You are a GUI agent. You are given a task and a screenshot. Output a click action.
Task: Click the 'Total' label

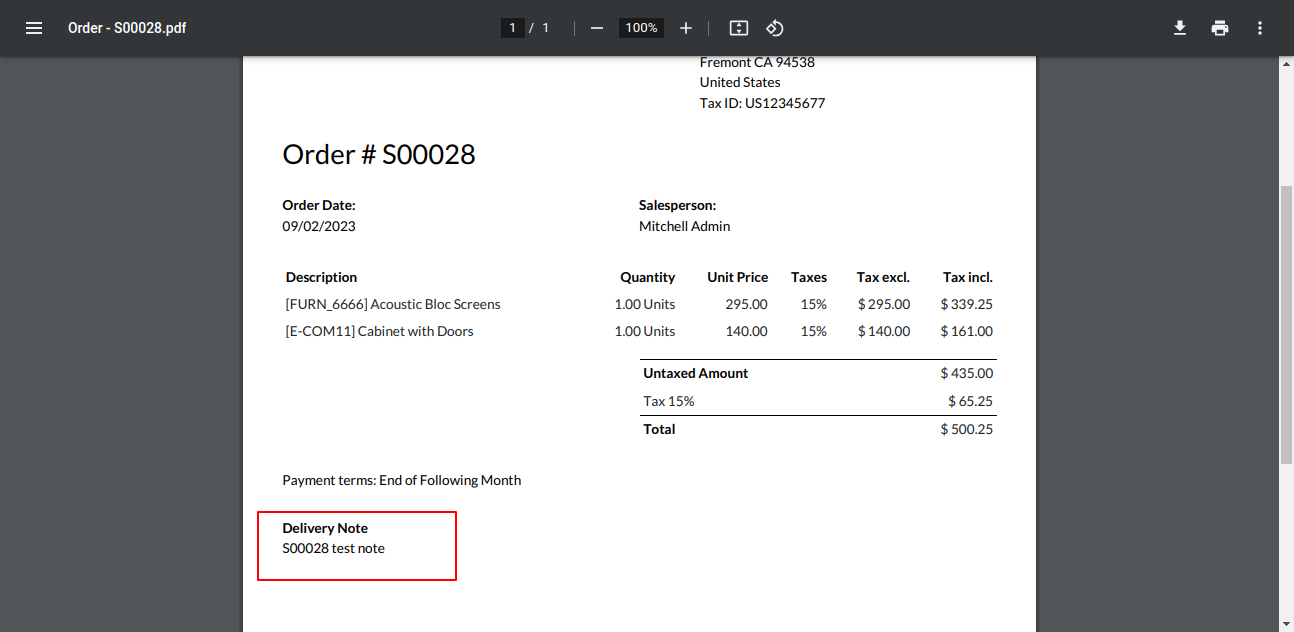[659, 429]
